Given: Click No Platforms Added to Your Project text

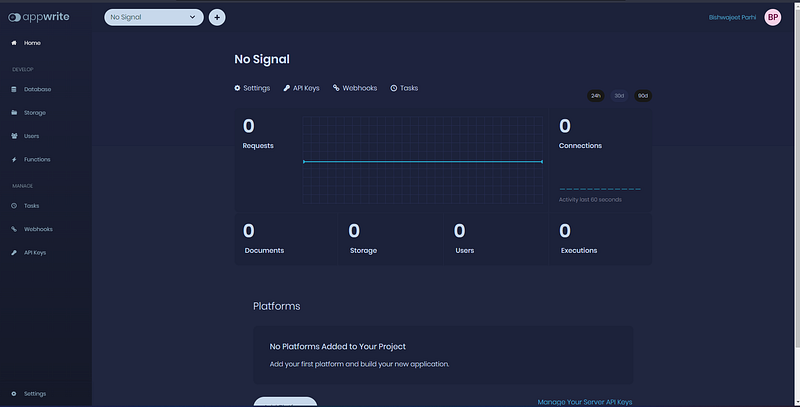Looking at the screenshot, I should [x=337, y=346].
